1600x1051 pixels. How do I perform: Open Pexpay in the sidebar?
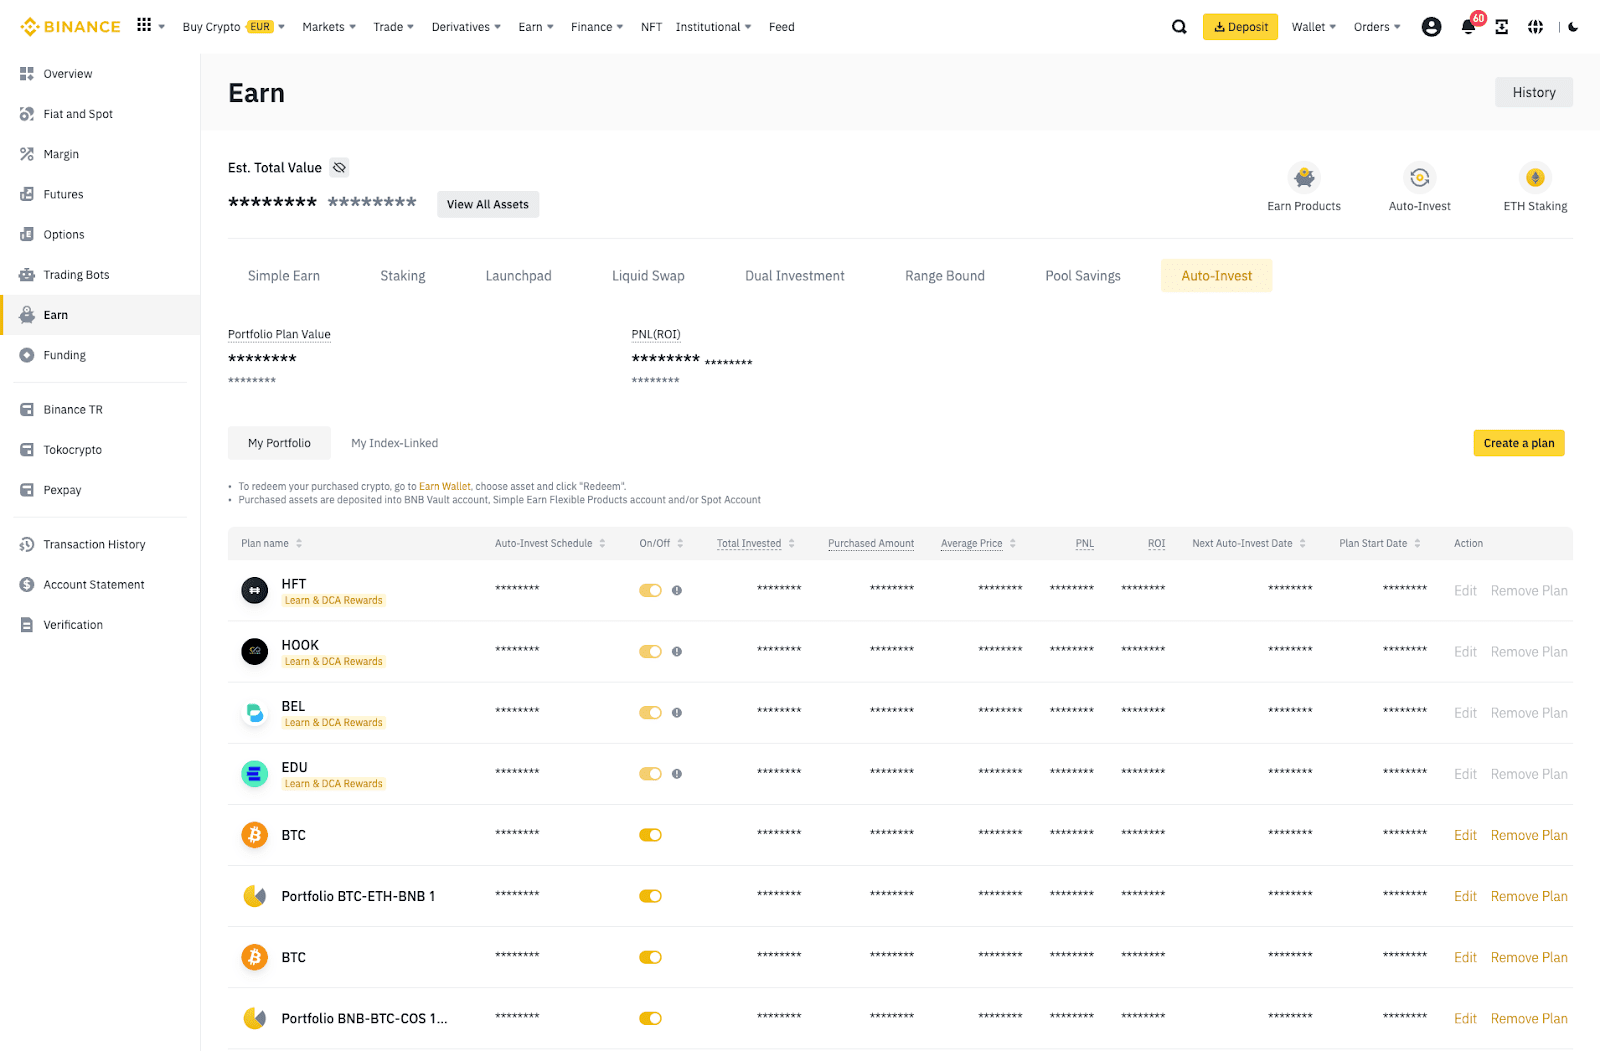click(100, 490)
